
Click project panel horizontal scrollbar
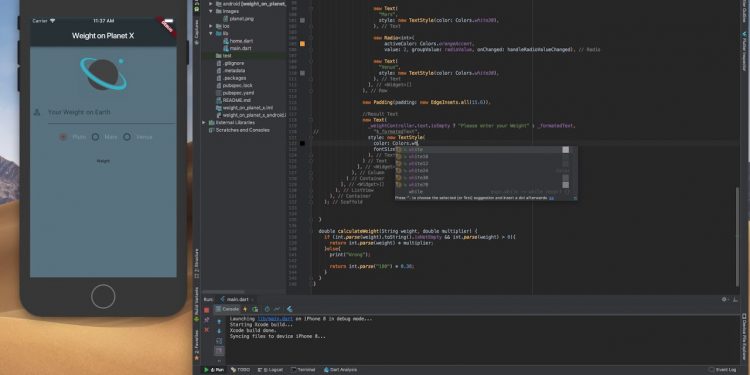[x=223, y=292]
